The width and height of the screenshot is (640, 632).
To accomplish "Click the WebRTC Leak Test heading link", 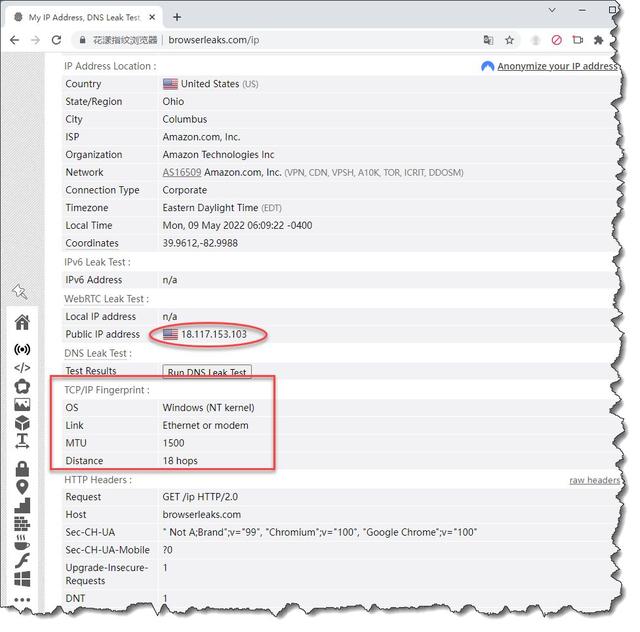I will click(x=104, y=299).
